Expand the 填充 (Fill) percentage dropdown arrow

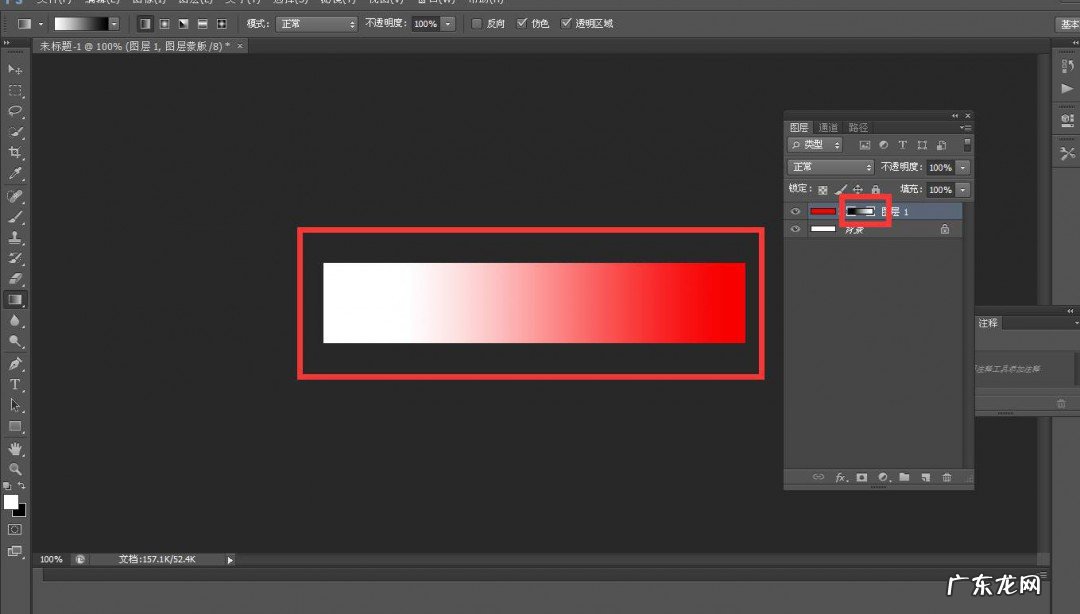pyautogui.click(x=962, y=190)
